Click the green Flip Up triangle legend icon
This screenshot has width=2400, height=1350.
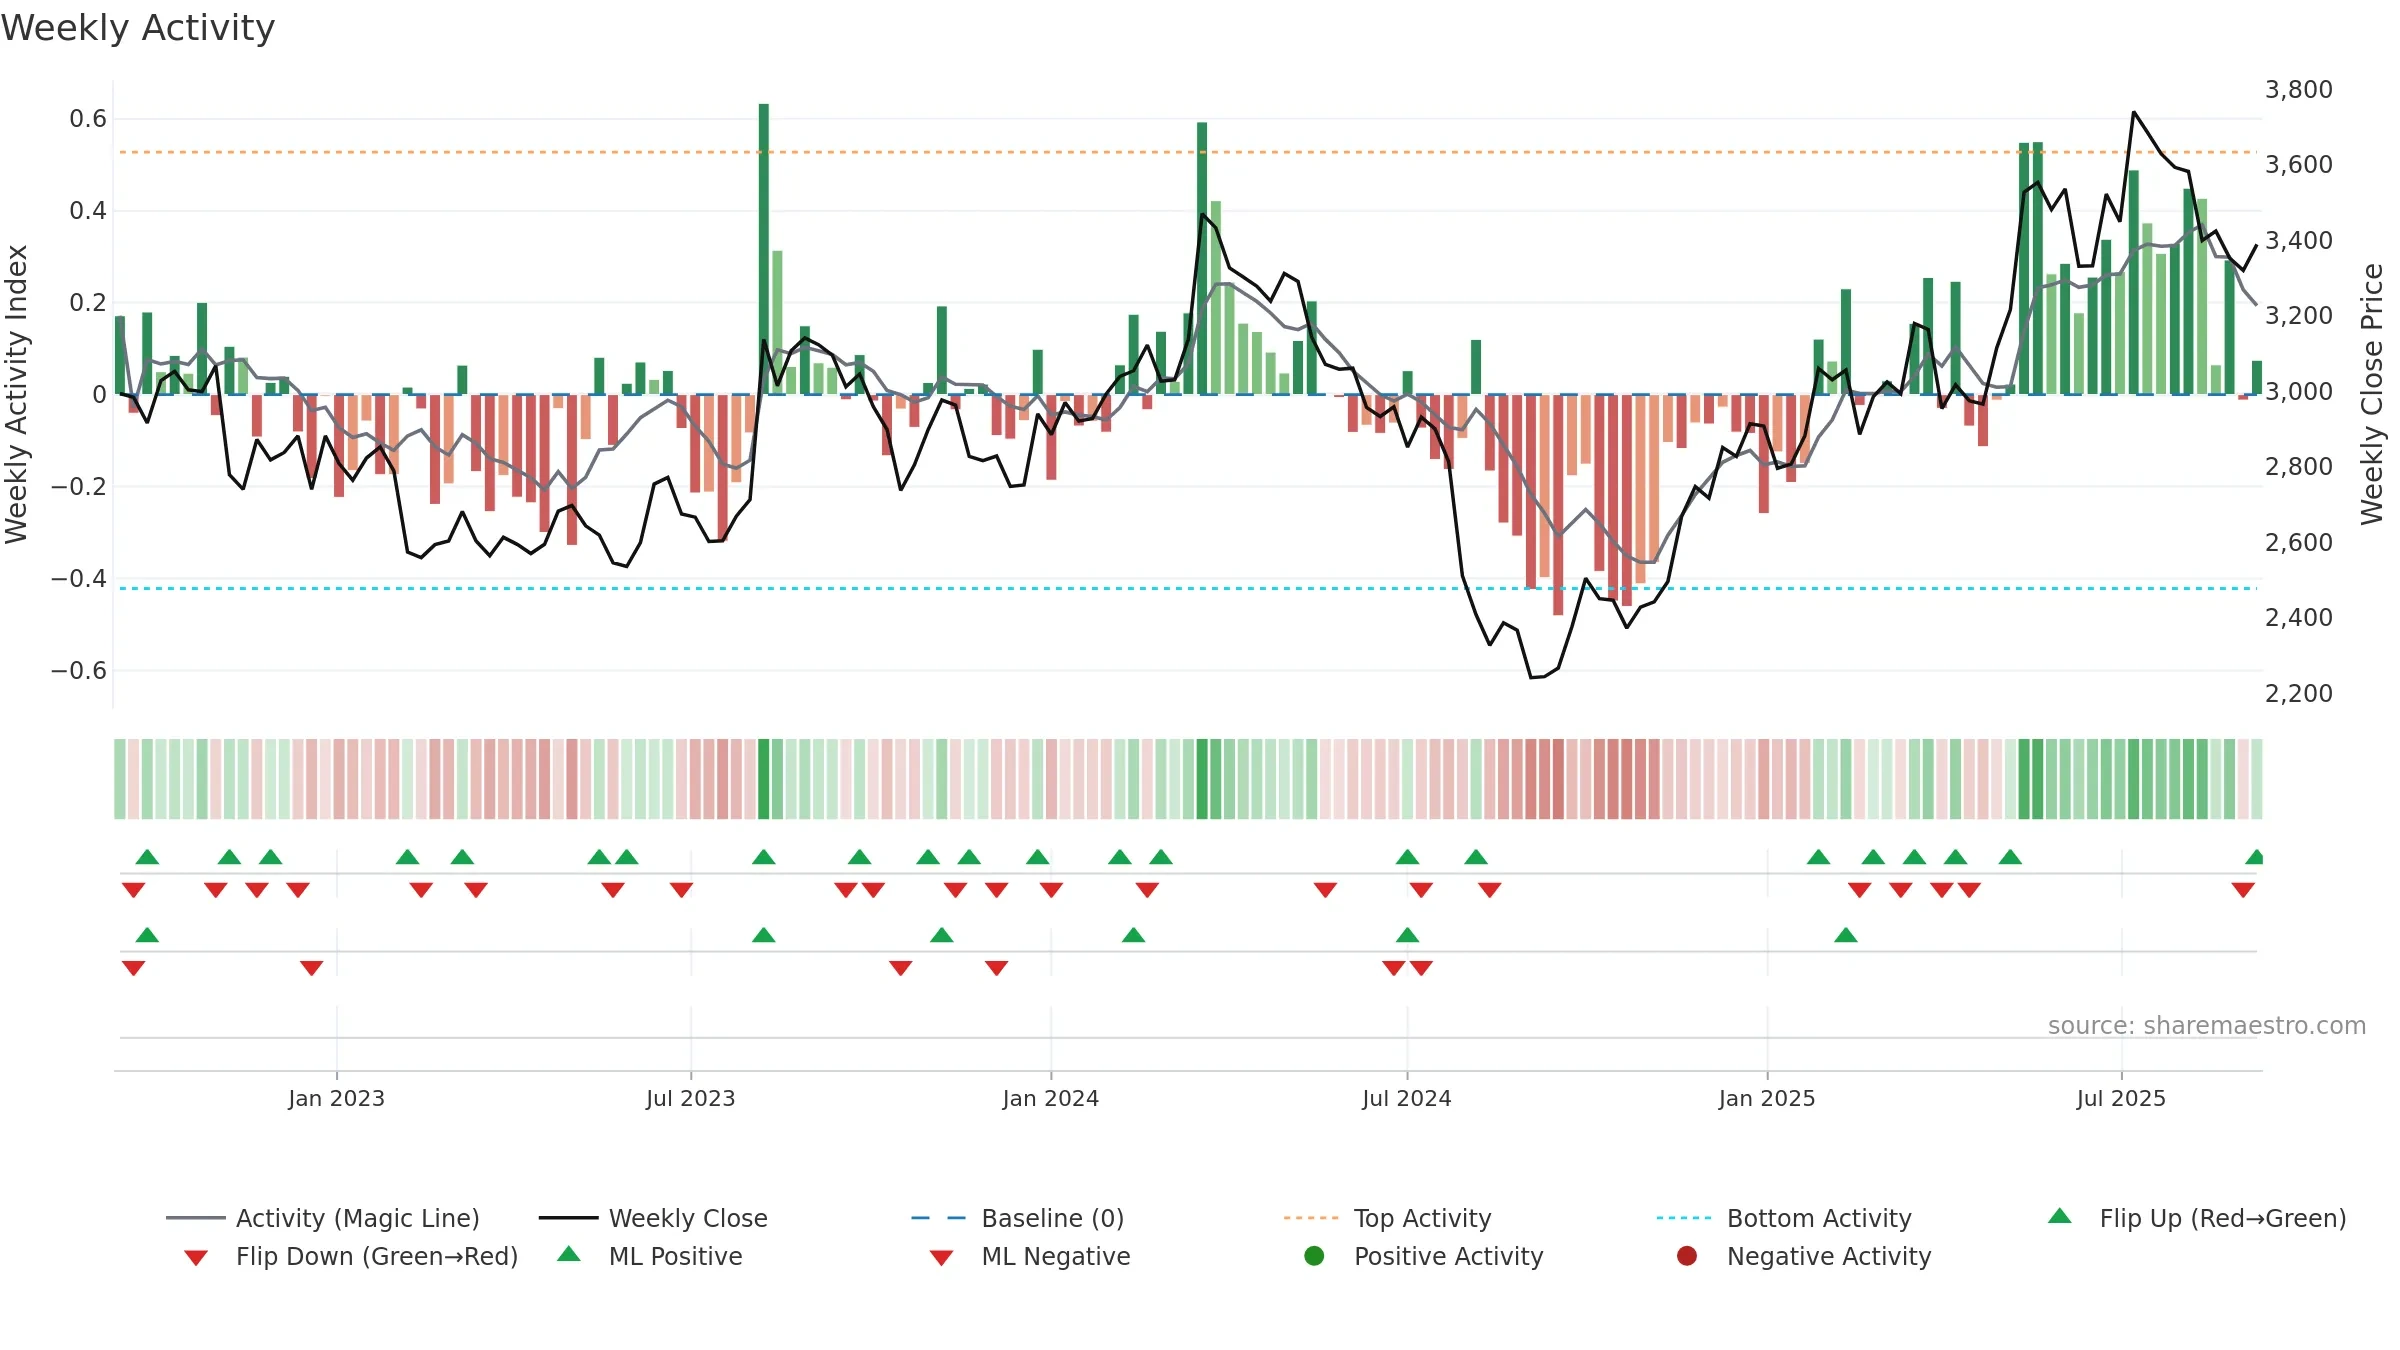2060,1216
